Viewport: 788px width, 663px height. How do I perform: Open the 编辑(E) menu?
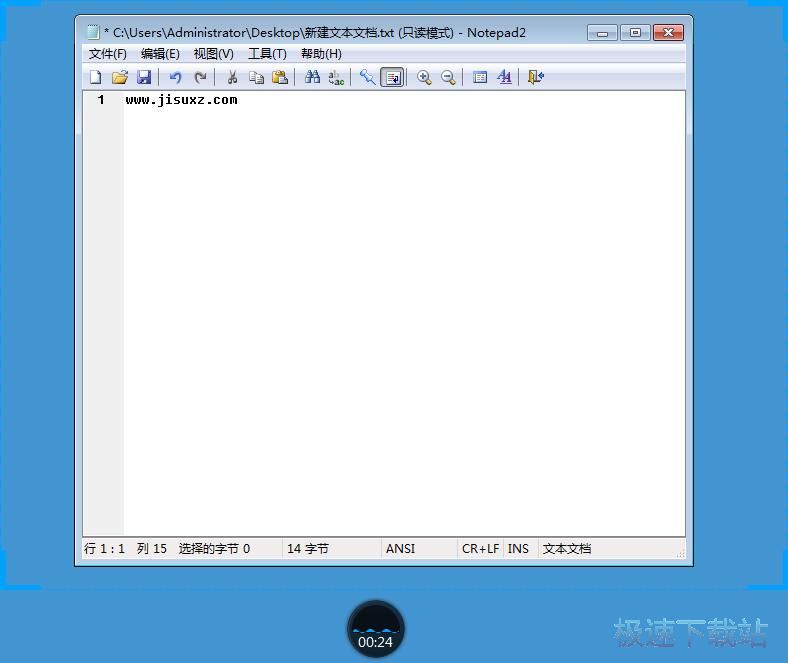tap(160, 54)
